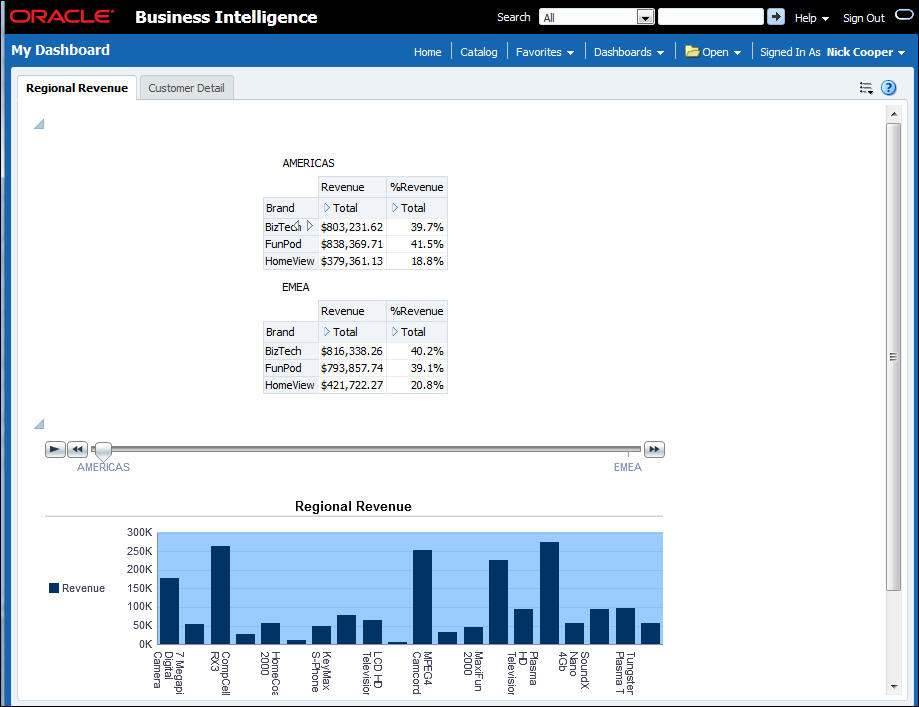Open the Help dropdown menu
Viewport: 919px width, 707px height.
[x=811, y=18]
